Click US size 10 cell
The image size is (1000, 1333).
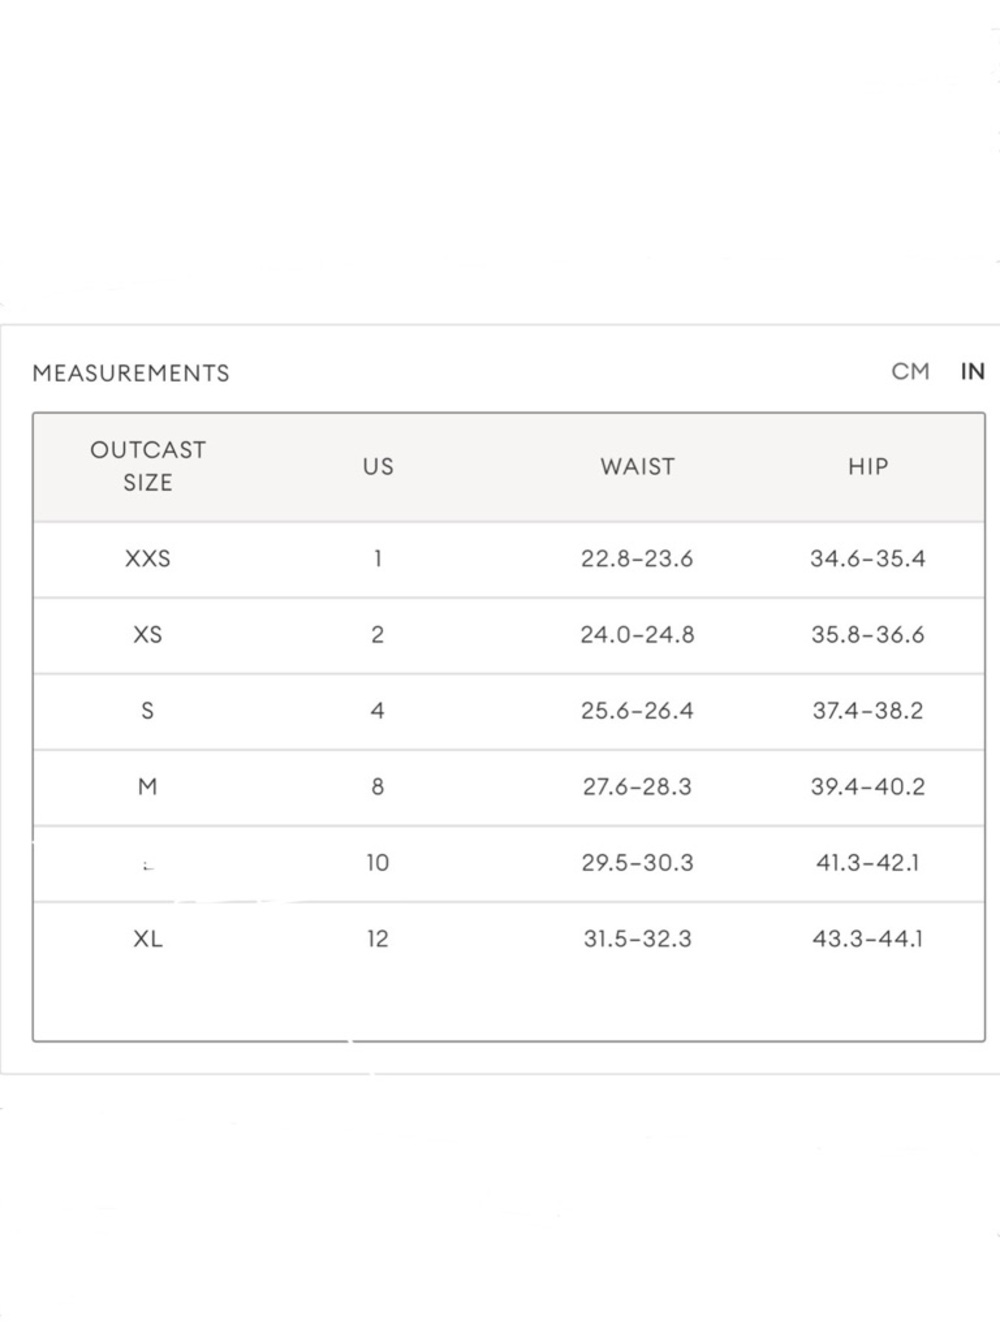[378, 863]
